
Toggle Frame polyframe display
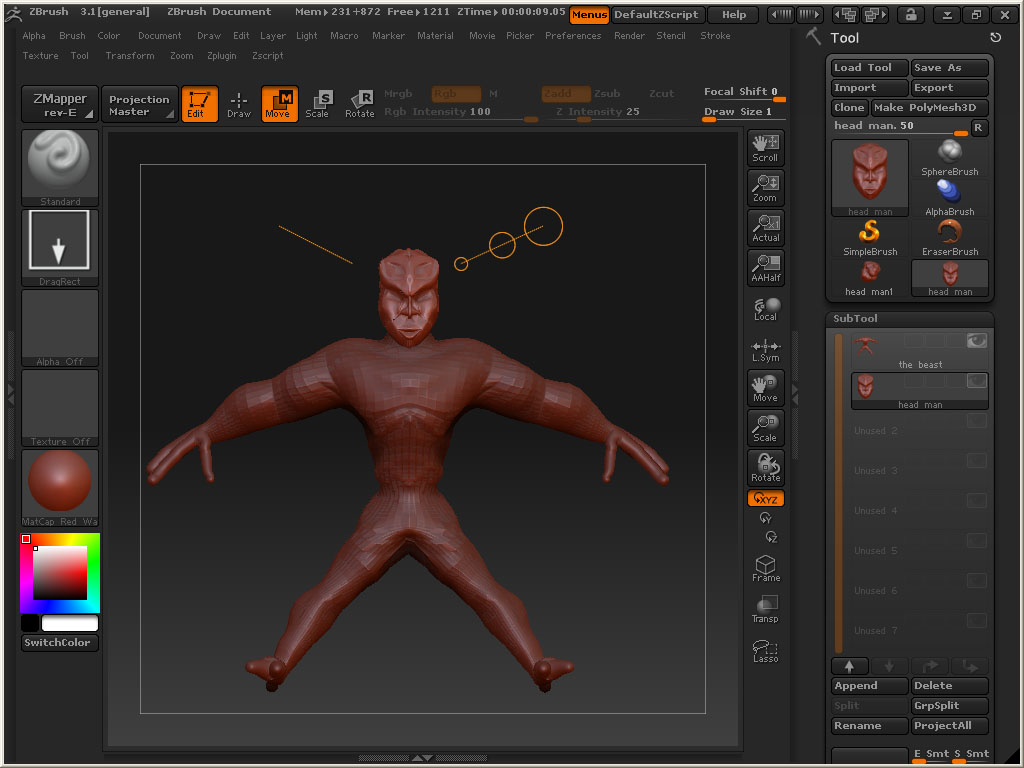click(x=765, y=569)
